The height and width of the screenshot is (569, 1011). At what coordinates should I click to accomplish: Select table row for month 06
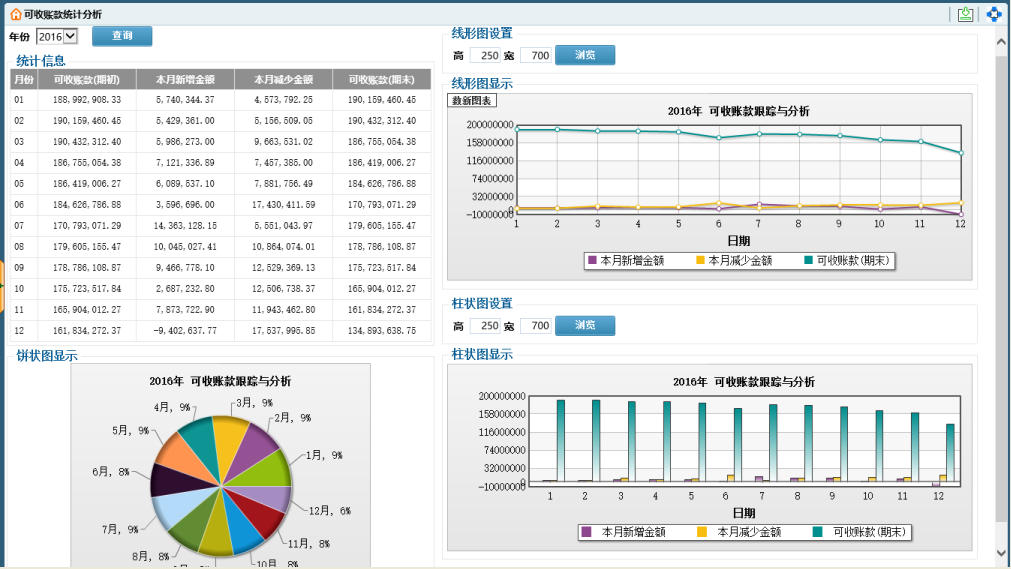click(220, 205)
